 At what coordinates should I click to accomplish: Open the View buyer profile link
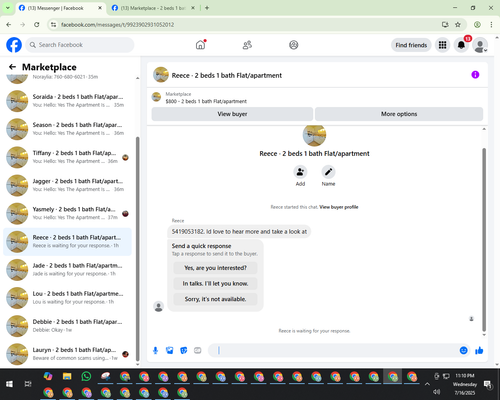pos(339,207)
